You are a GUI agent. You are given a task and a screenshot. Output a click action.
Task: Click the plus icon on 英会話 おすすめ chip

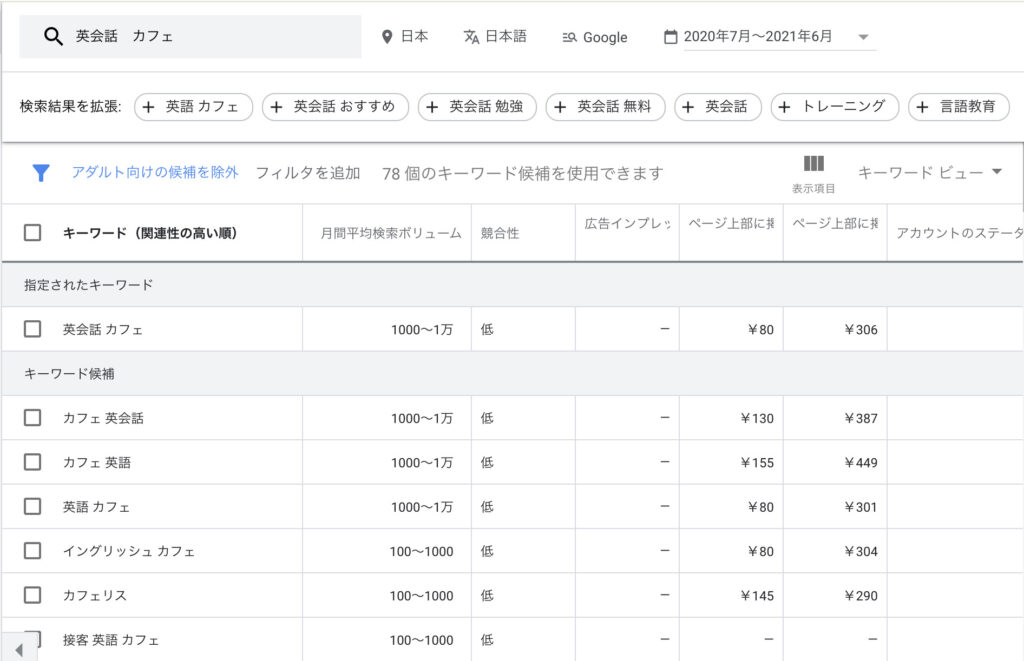coord(277,107)
